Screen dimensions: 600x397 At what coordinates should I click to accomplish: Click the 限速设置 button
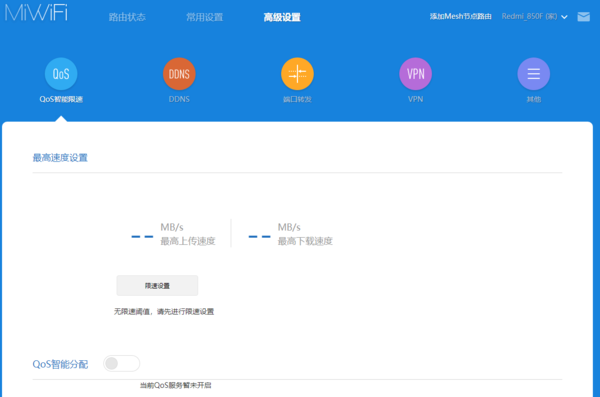point(157,286)
